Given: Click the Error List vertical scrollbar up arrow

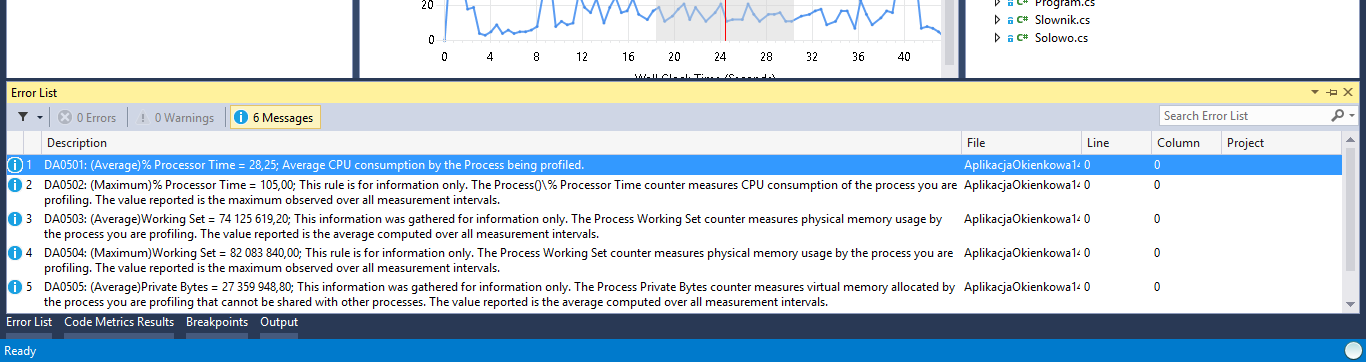Looking at the screenshot, I should [x=1351, y=141].
